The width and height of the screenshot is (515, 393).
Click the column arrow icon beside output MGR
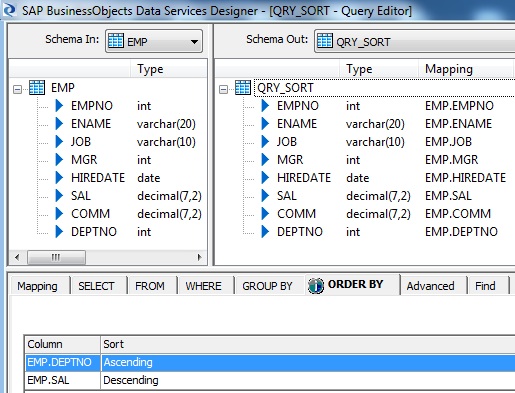[265, 160]
